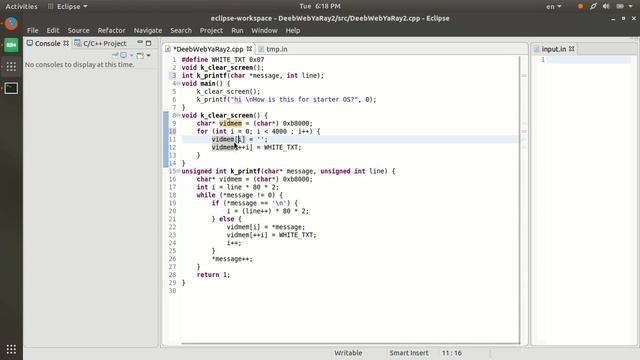The height and width of the screenshot is (360, 640).
Task: Open the Source menu
Action: 78,30
